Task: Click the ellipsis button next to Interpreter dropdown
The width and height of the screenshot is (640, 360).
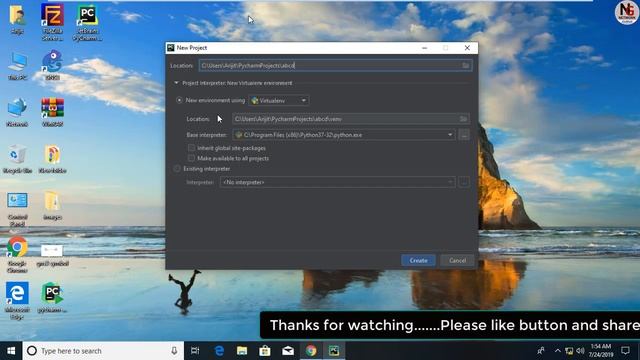Action: point(464,182)
